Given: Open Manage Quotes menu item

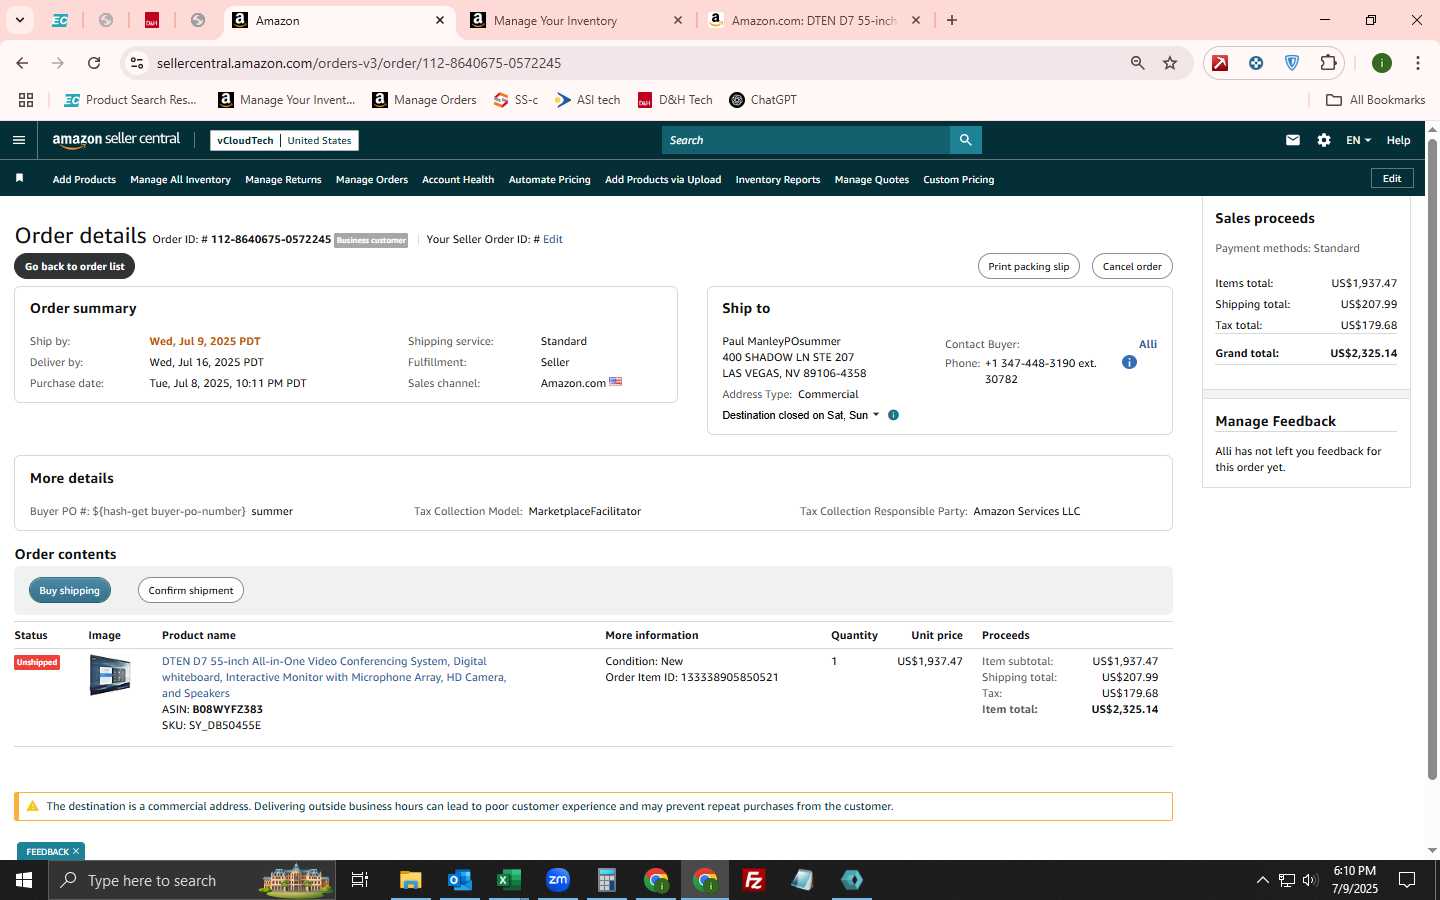Looking at the screenshot, I should (x=871, y=180).
